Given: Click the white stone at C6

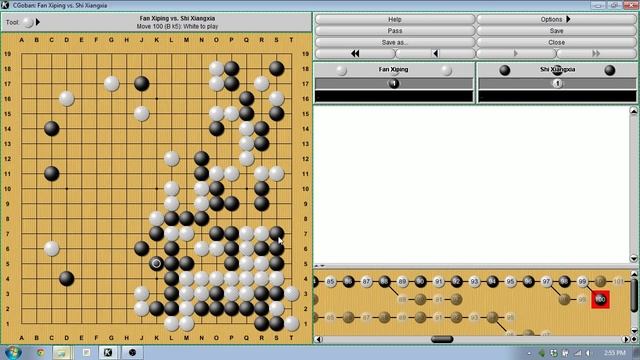Looking at the screenshot, I should coord(51,249).
